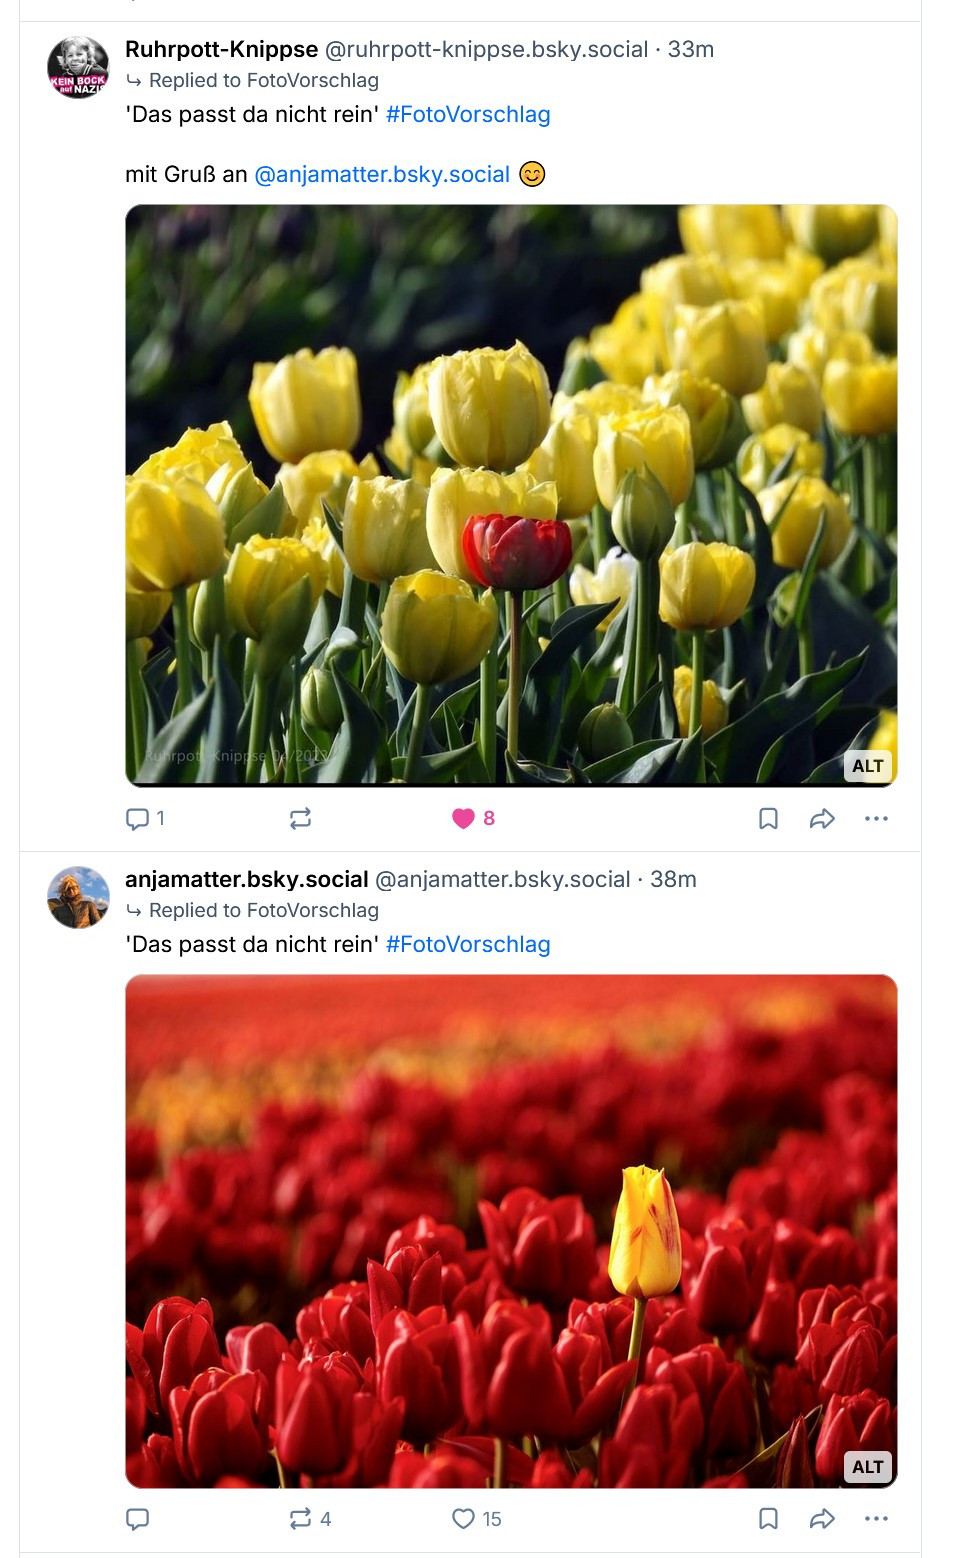Share anjamatter's red tulips post
Screen dimensions: 958x1558
(822, 1519)
